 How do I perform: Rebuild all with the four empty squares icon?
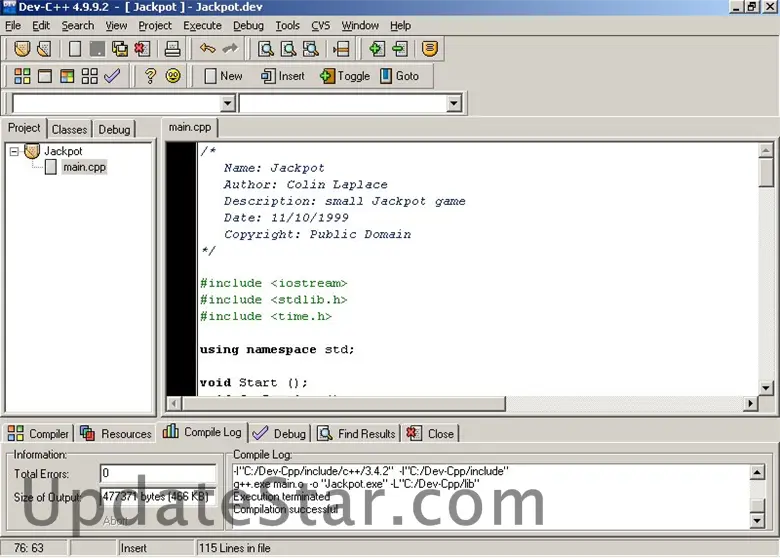90,76
